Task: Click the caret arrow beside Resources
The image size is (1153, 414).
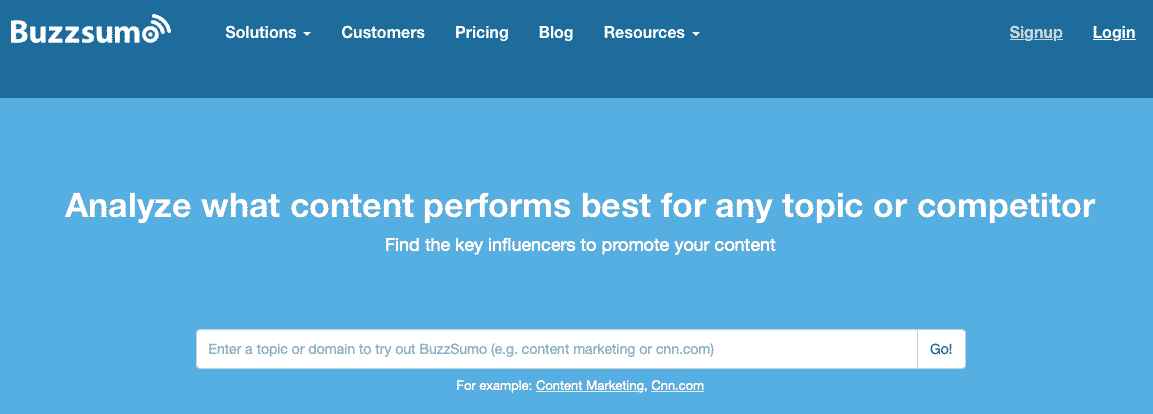Action: click(x=696, y=35)
